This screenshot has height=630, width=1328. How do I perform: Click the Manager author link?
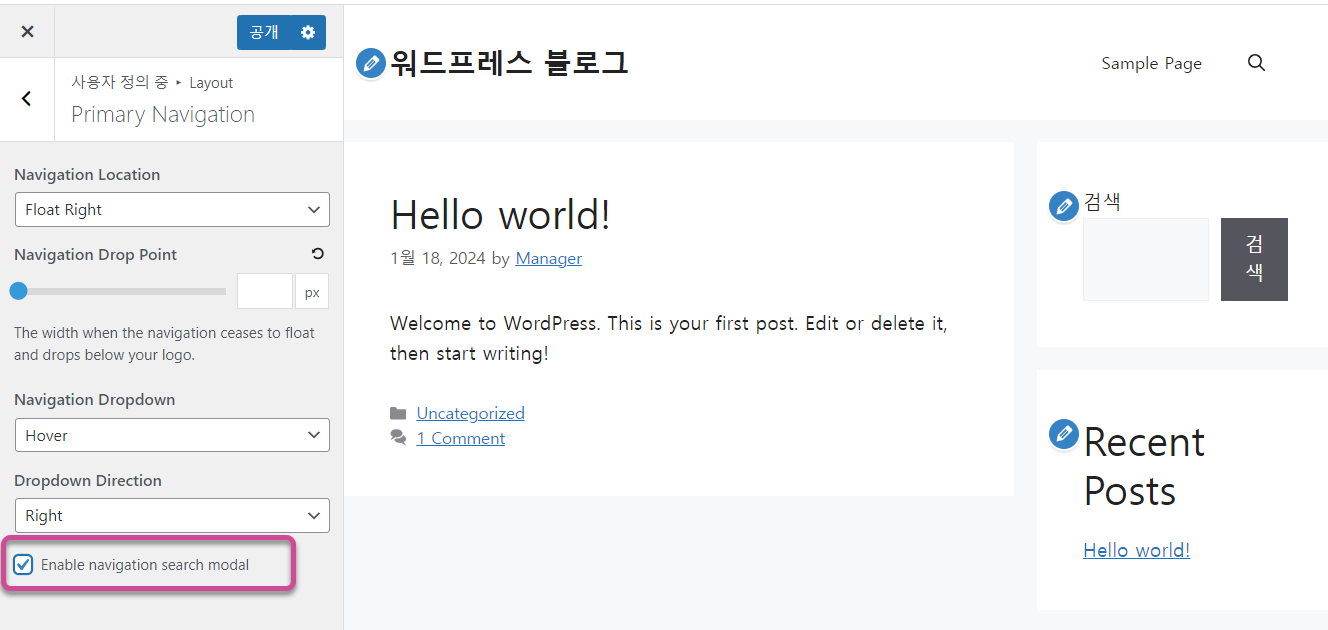[548, 258]
